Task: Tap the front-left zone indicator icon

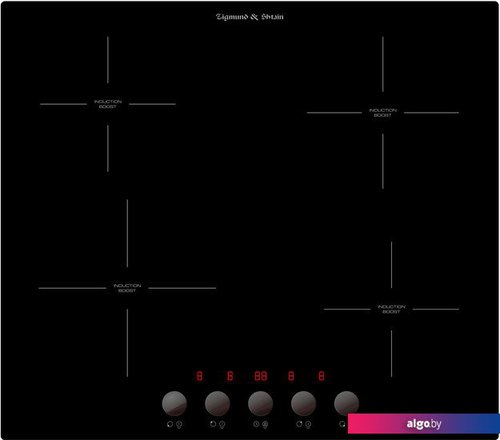Action: (x=170, y=424)
